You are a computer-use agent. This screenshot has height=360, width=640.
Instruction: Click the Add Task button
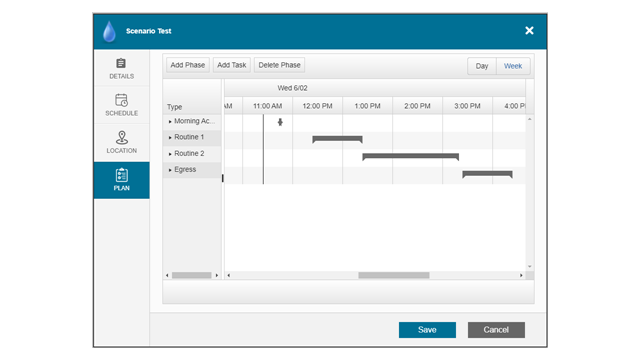point(231,65)
